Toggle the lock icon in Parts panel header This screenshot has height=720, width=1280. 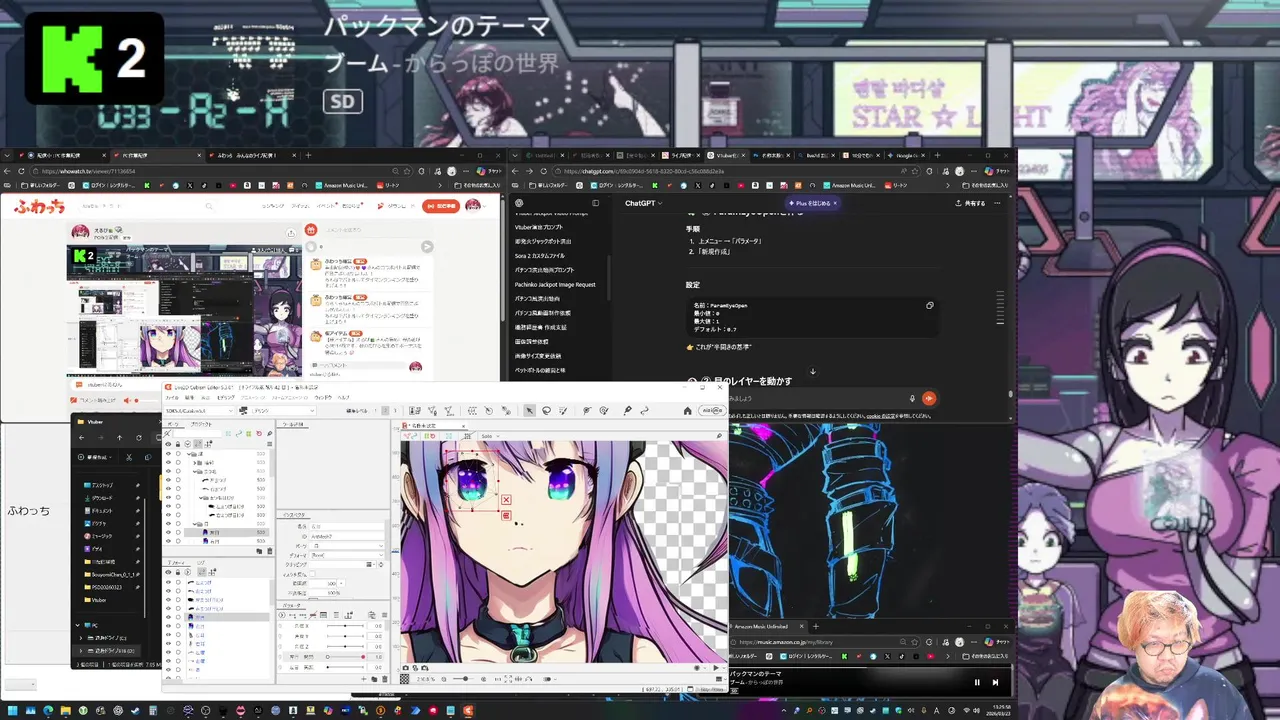click(x=178, y=444)
